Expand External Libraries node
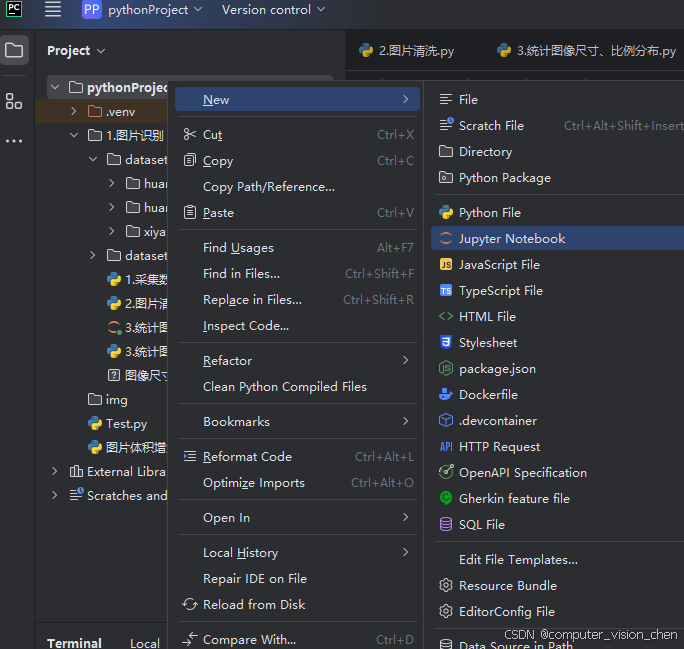 tap(55, 471)
